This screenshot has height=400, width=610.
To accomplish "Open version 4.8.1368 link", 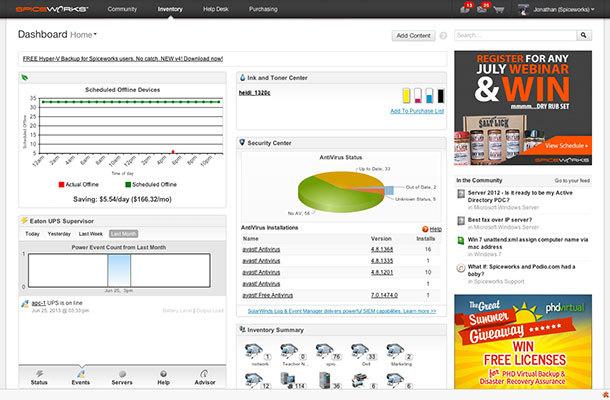I will 382,249.
